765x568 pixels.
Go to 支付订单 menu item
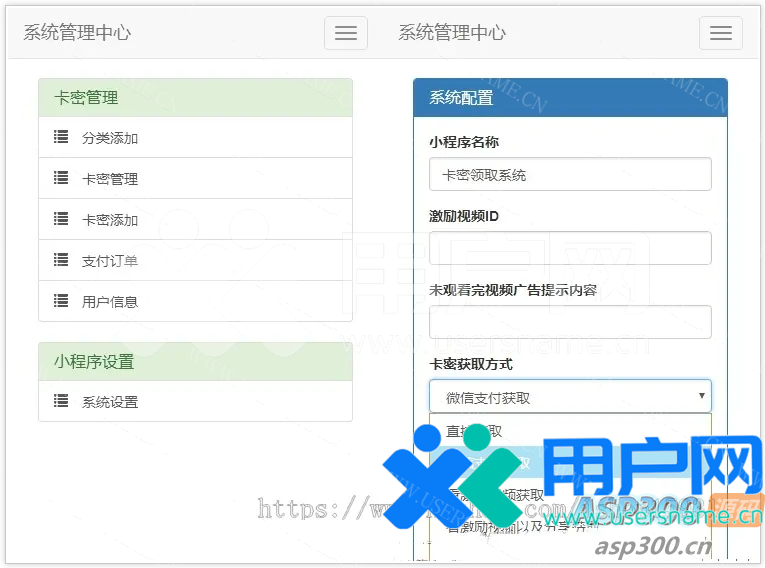pos(110,261)
